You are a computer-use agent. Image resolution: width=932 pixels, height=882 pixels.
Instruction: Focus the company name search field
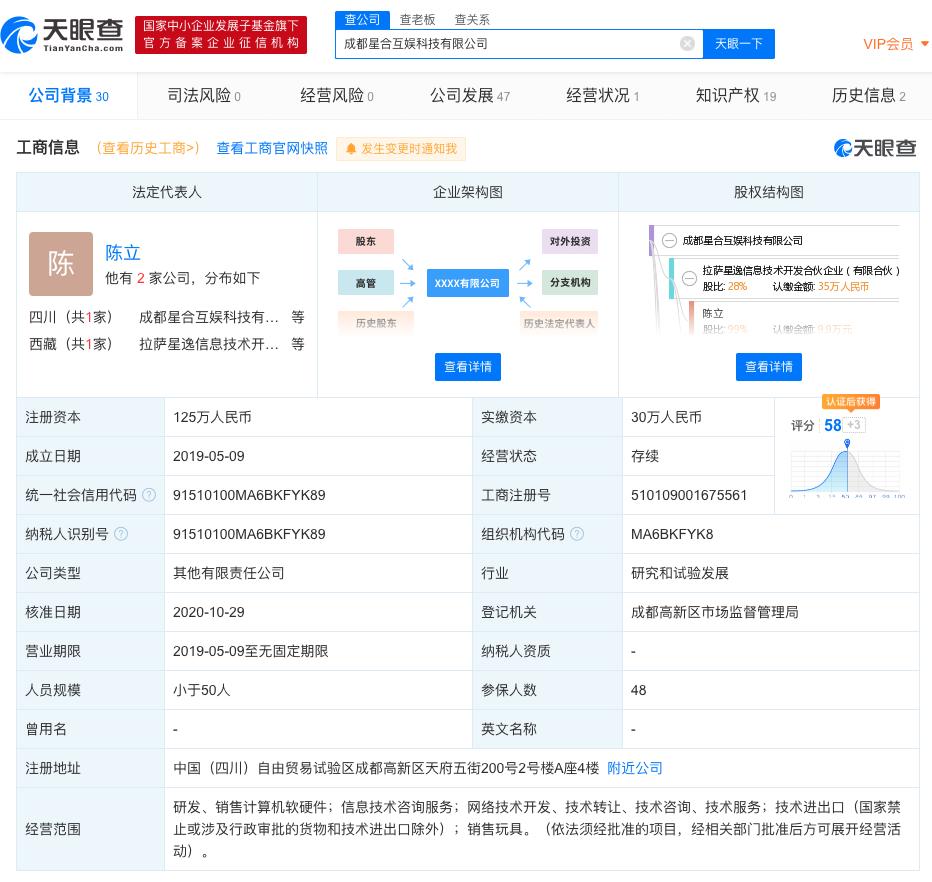505,44
